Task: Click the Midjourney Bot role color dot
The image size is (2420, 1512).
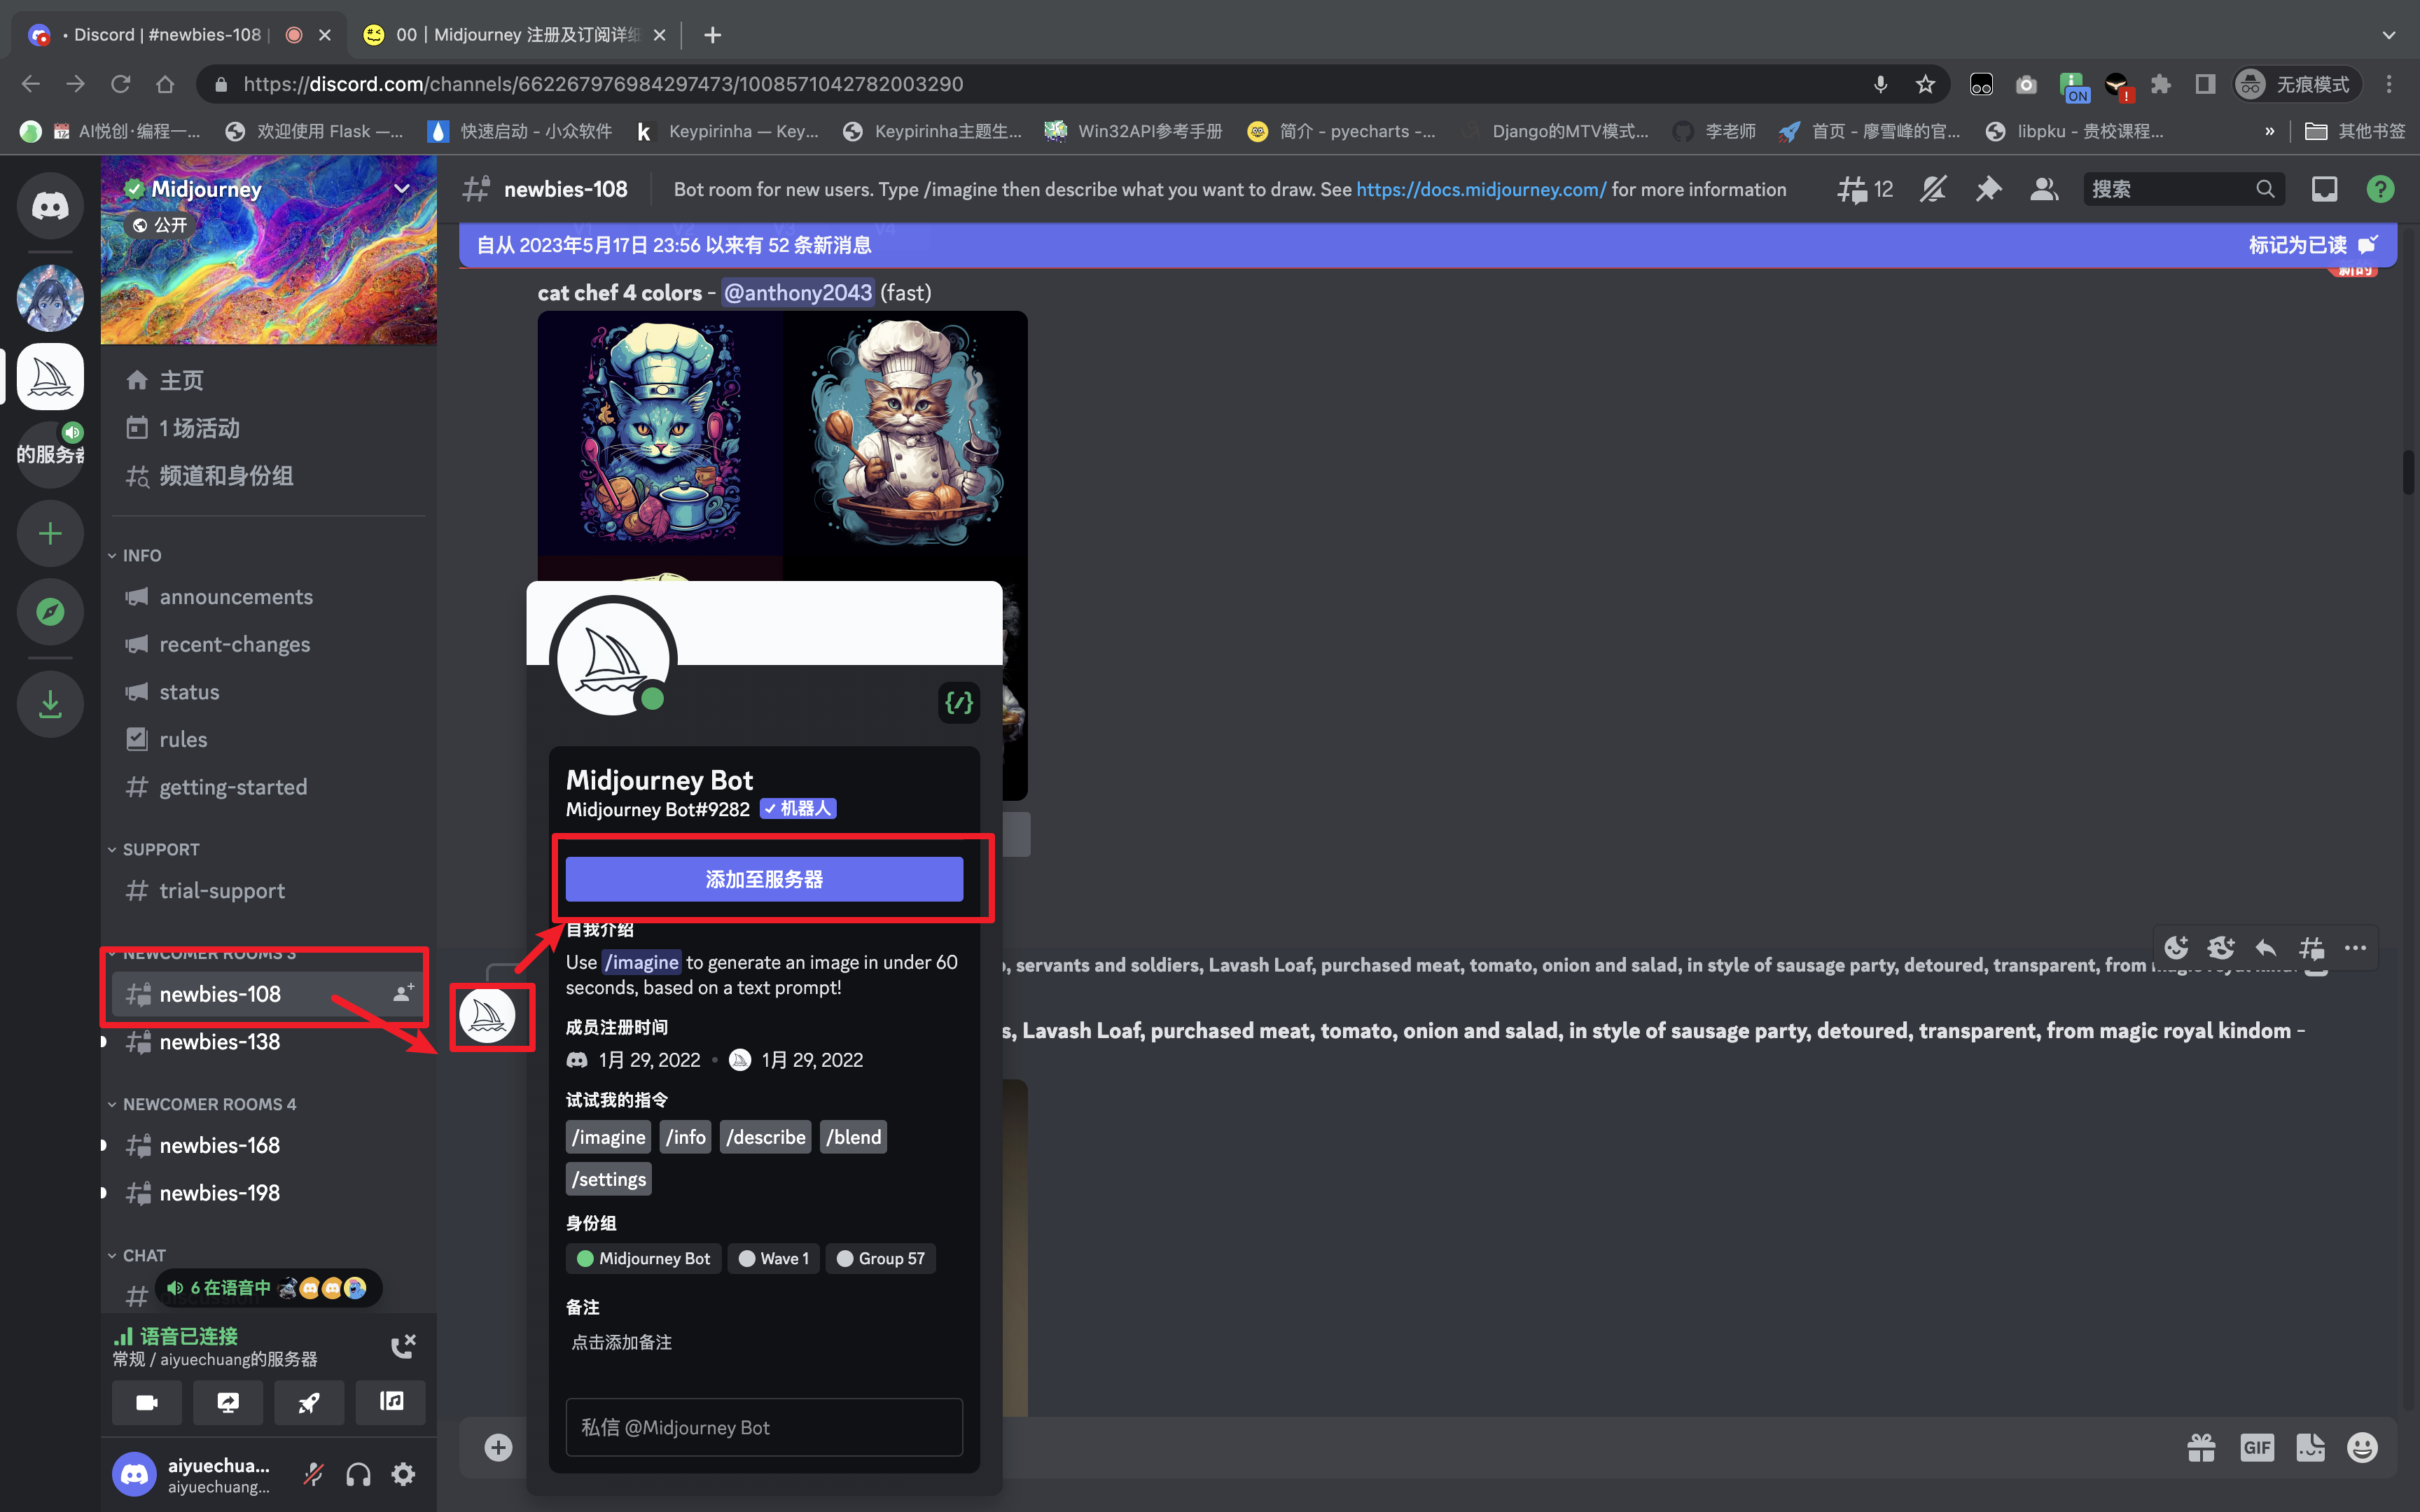Action: coord(585,1258)
